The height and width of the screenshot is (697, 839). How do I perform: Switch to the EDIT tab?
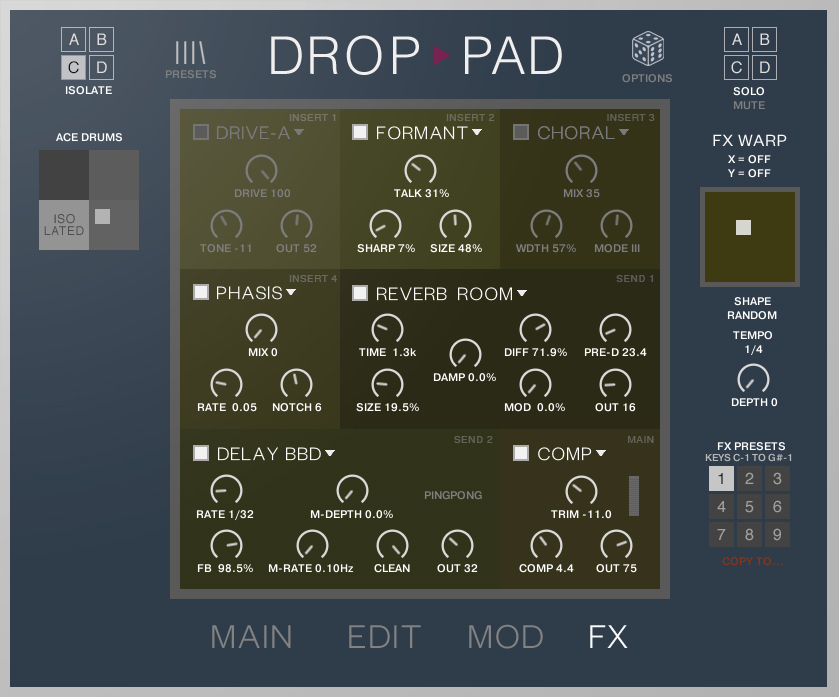click(384, 637)
